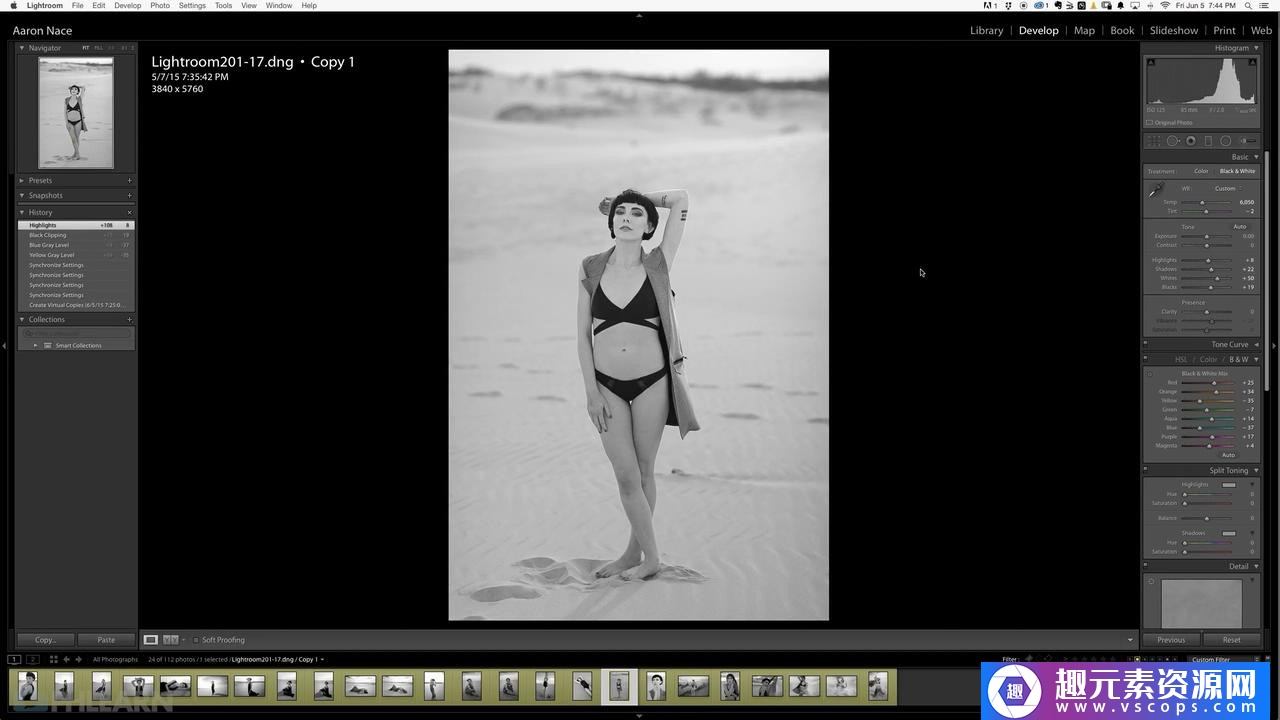Click the Highlights slider in Basic panel
The image size is (1280, 720).
tap(1208, 260)
